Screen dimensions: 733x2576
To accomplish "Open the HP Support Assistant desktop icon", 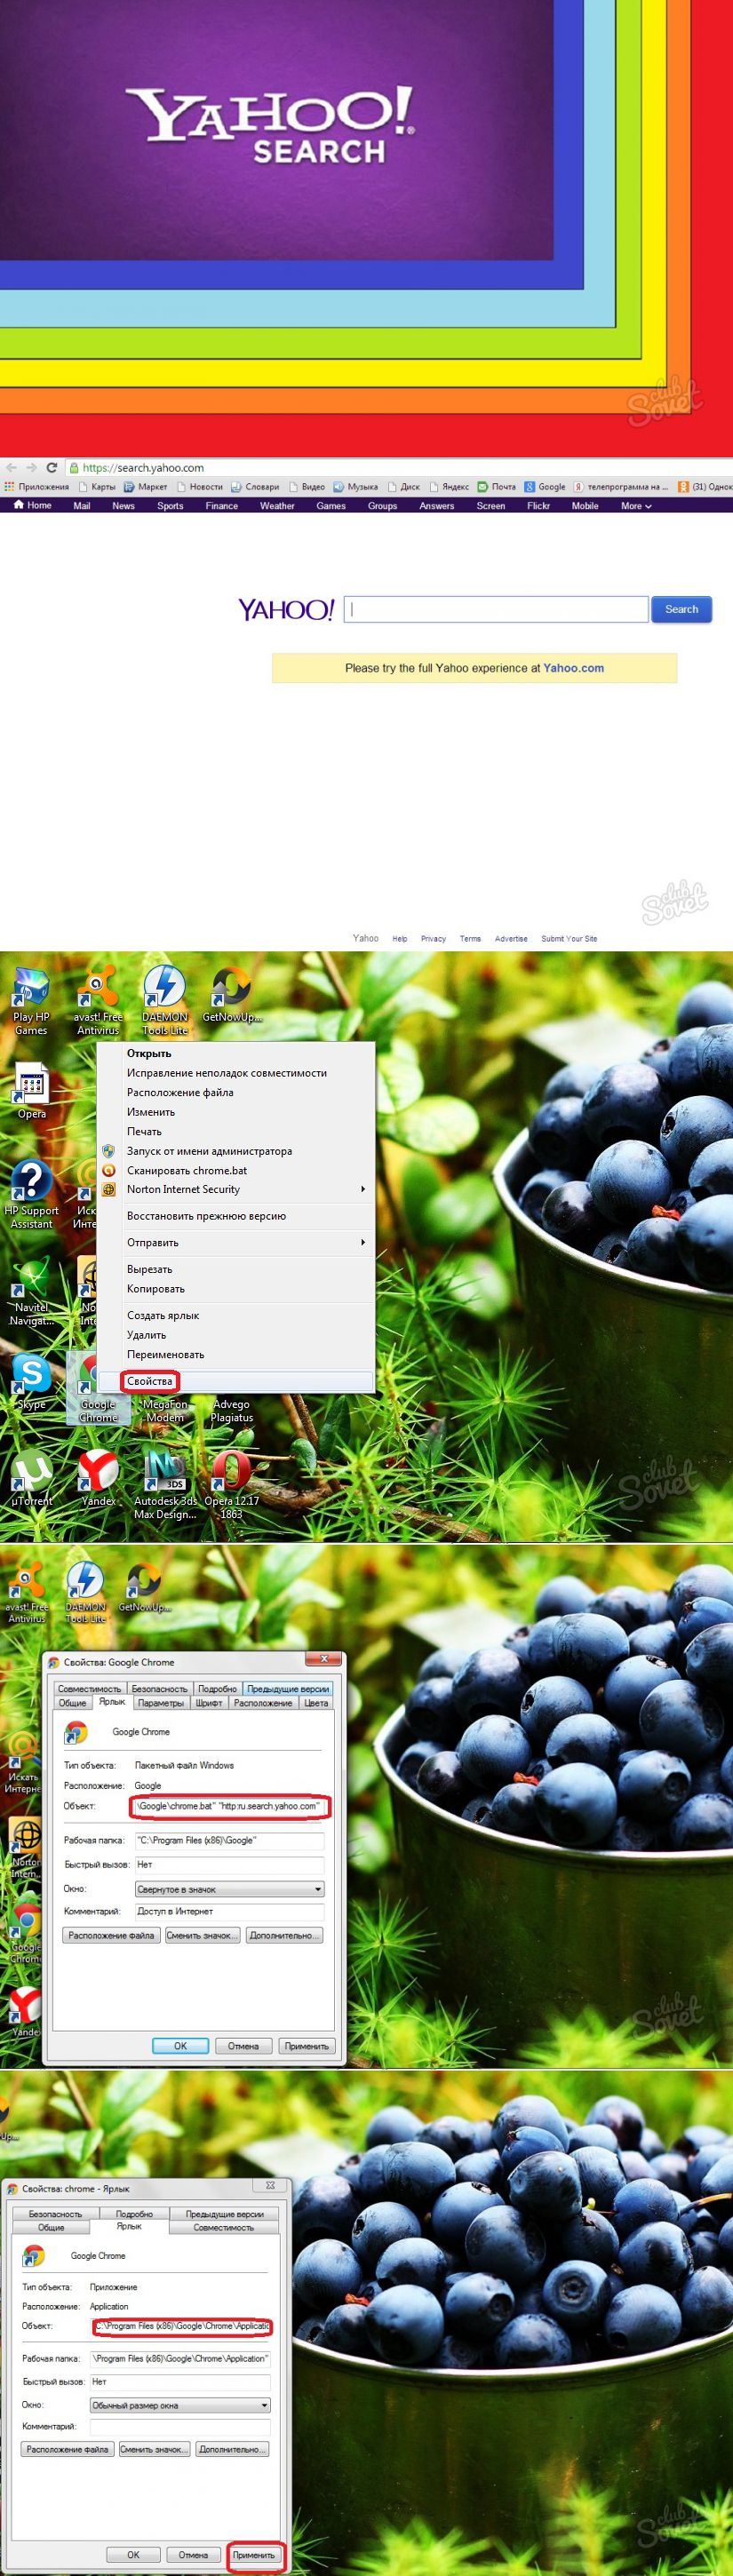I will click(x=31, y=1195).
